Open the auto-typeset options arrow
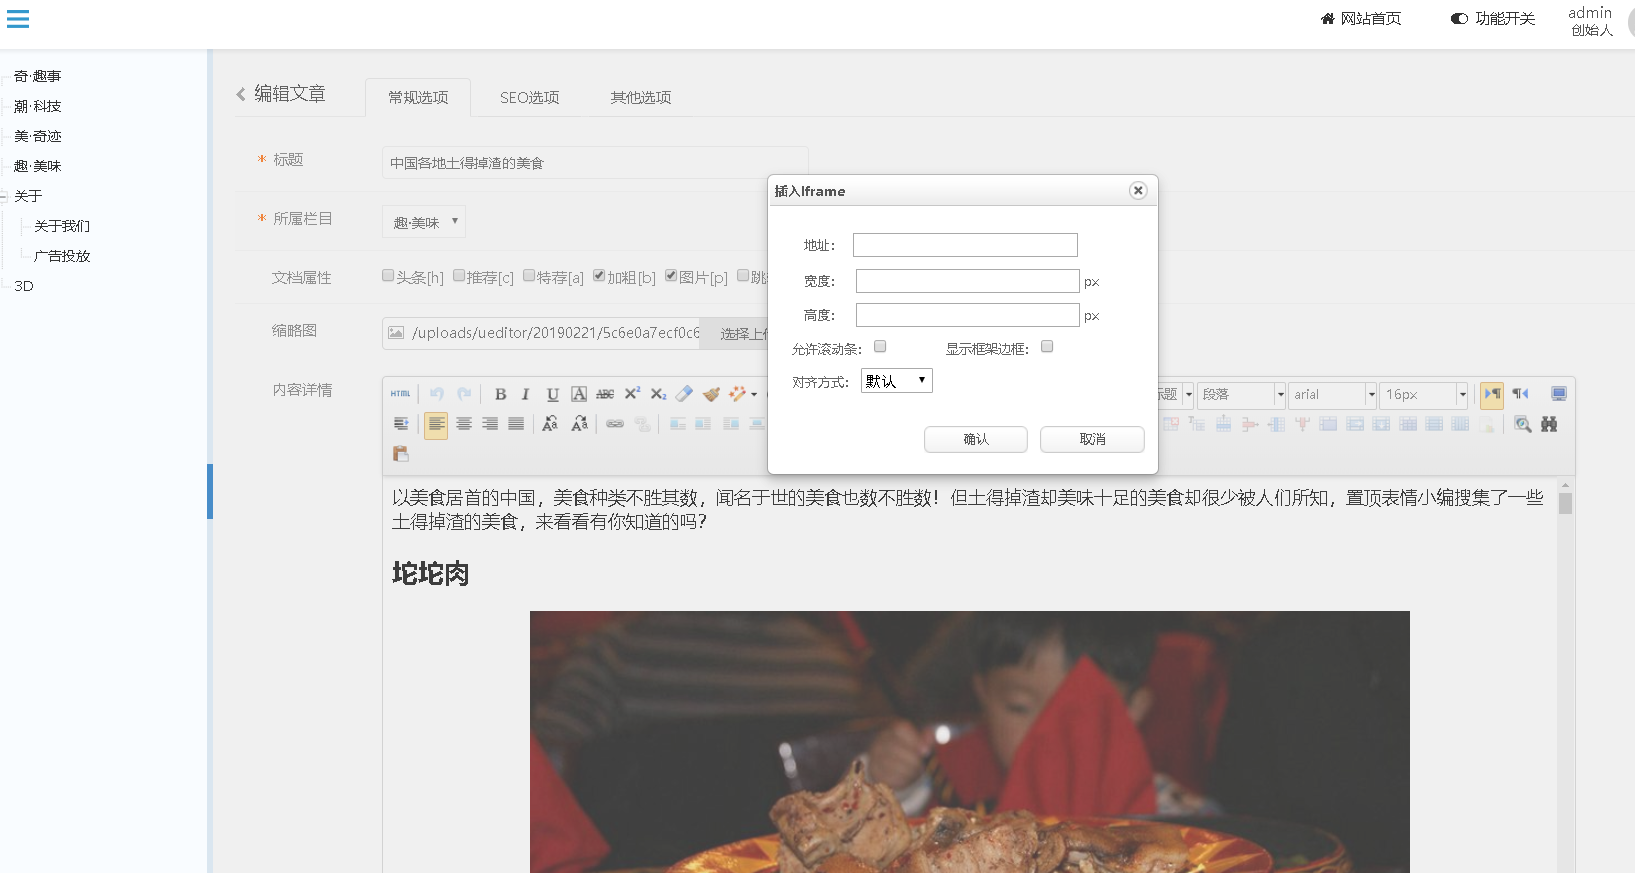This screenshot has height=873, width=1635. click(754, 394)
